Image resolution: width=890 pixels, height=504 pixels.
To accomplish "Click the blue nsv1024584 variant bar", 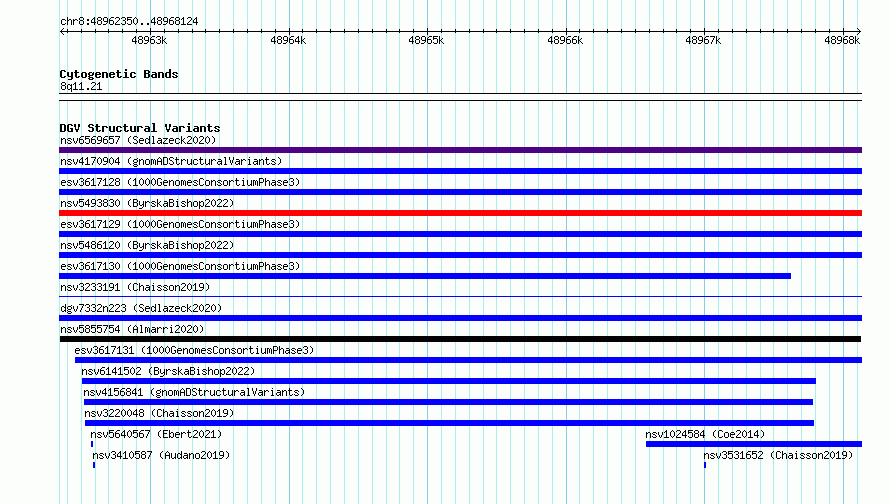I will point(754,444).
